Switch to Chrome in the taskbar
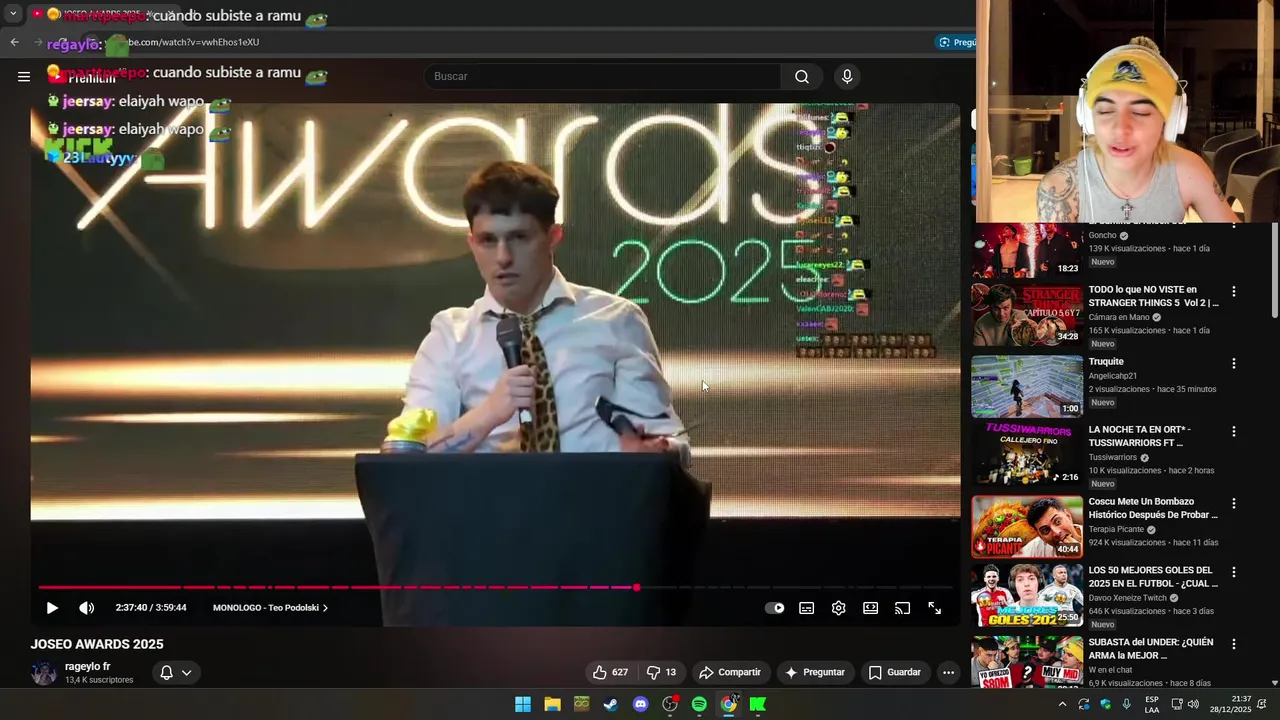Image resolution: width=1280 pixels, height=720 pixels. 729,705
